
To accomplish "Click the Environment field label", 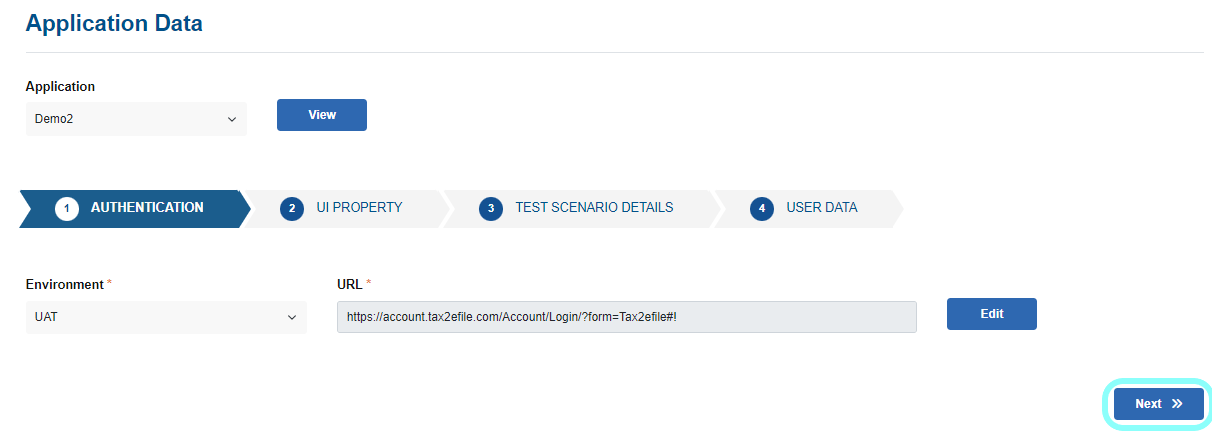I will click(64, 285).
